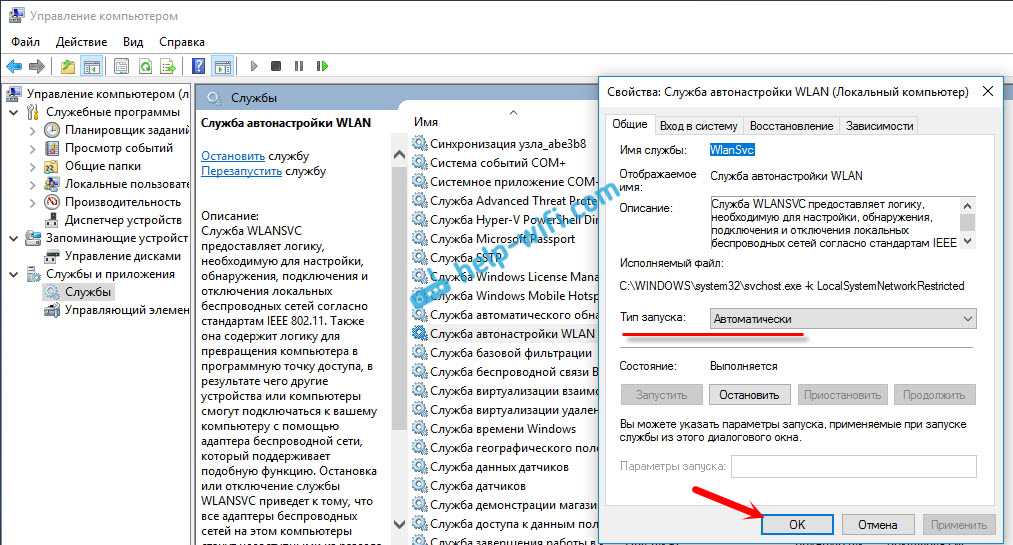1013x545 pixels.
Task: Open the Действие menu
Action: [81, 42]
